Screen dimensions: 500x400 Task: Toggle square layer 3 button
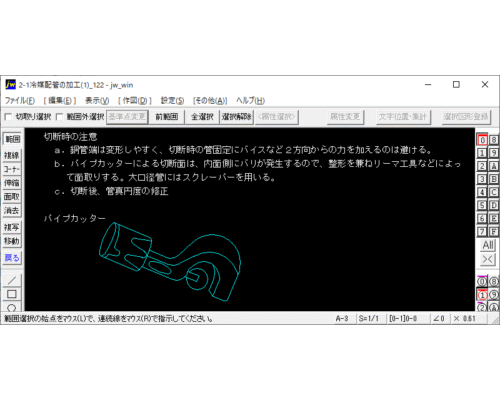[482, 179]
